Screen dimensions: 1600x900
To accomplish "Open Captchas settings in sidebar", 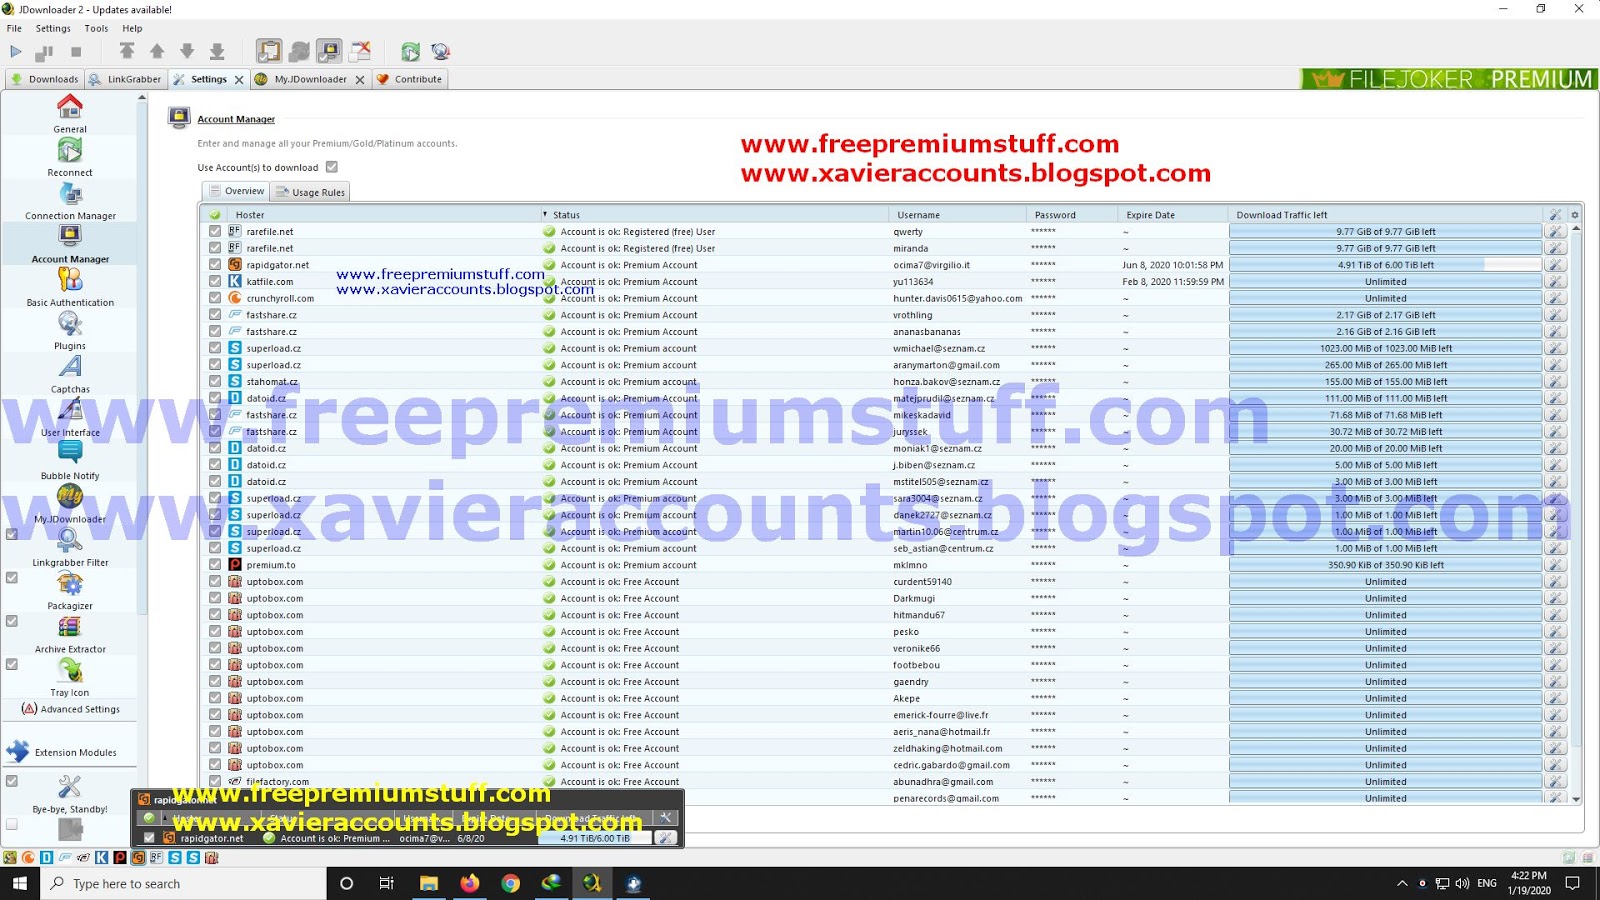I will (70, 374).
